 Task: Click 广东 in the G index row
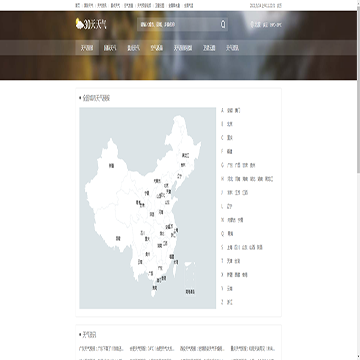click(229, 165)
